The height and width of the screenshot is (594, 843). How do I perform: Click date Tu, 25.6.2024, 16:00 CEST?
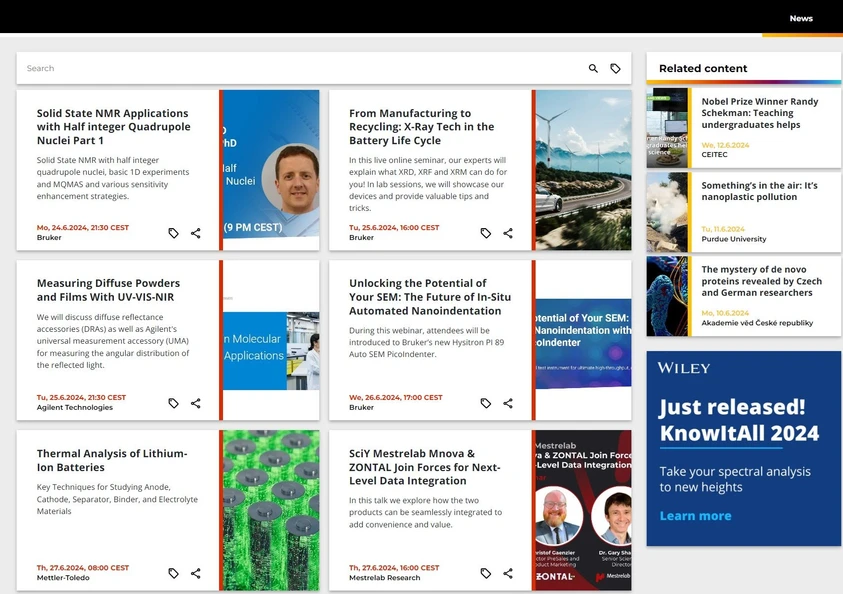tap(394, 227)
